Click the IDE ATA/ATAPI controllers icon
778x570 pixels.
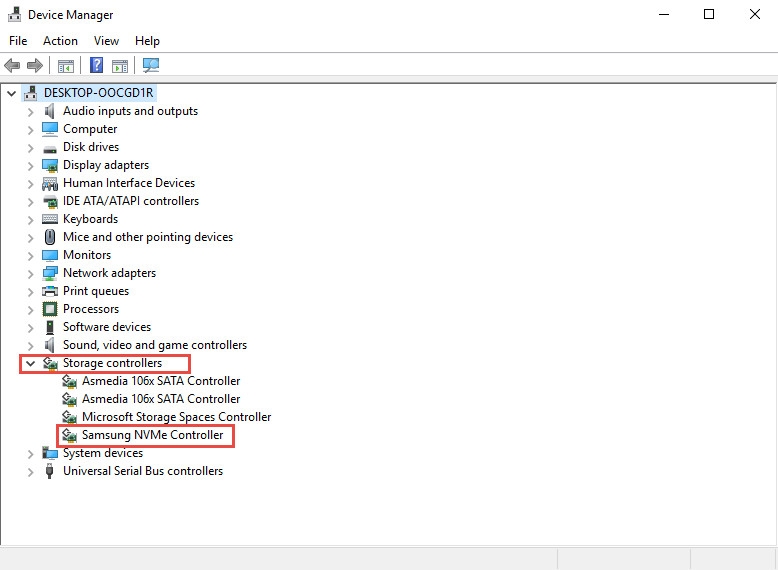pos(50,201)
